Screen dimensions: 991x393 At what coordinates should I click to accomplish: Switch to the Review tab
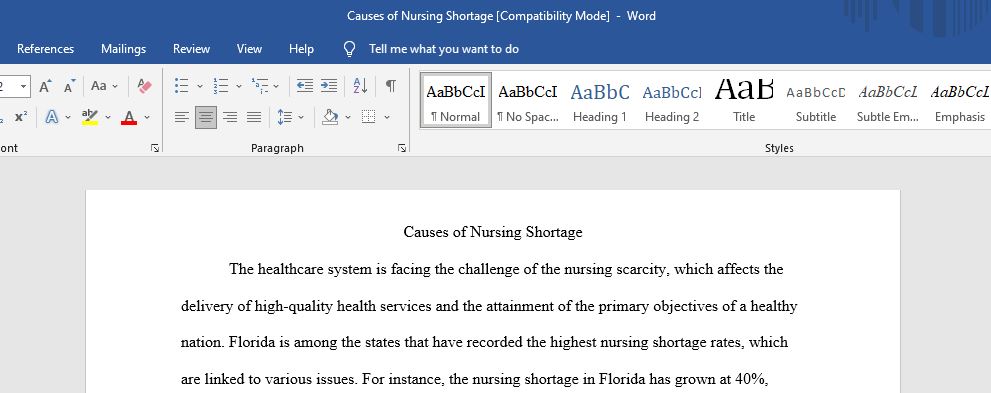pos(192,49)
